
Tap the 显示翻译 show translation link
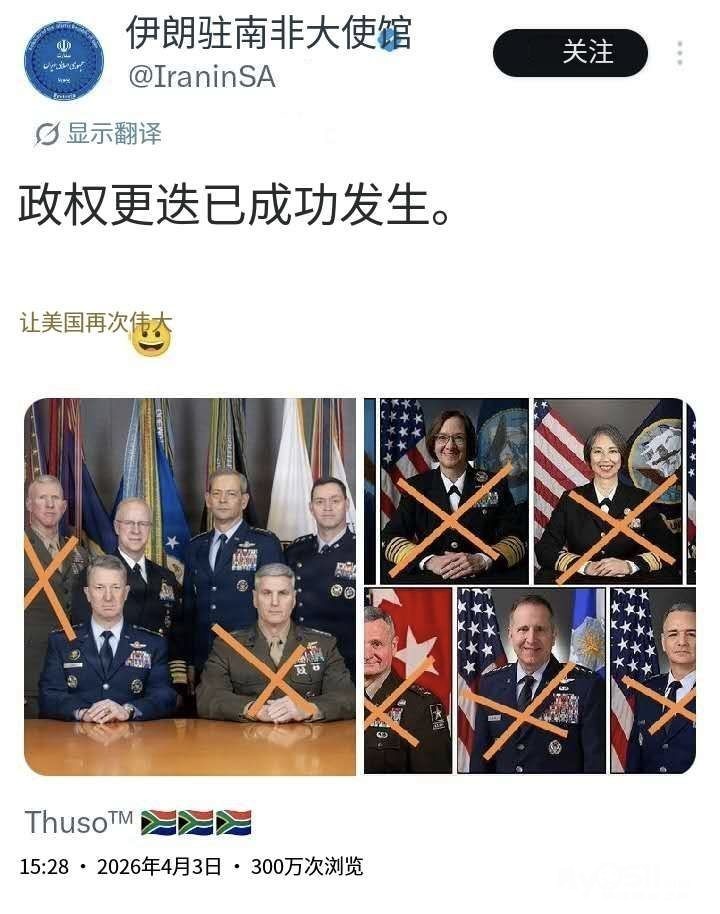coord(114,133)
